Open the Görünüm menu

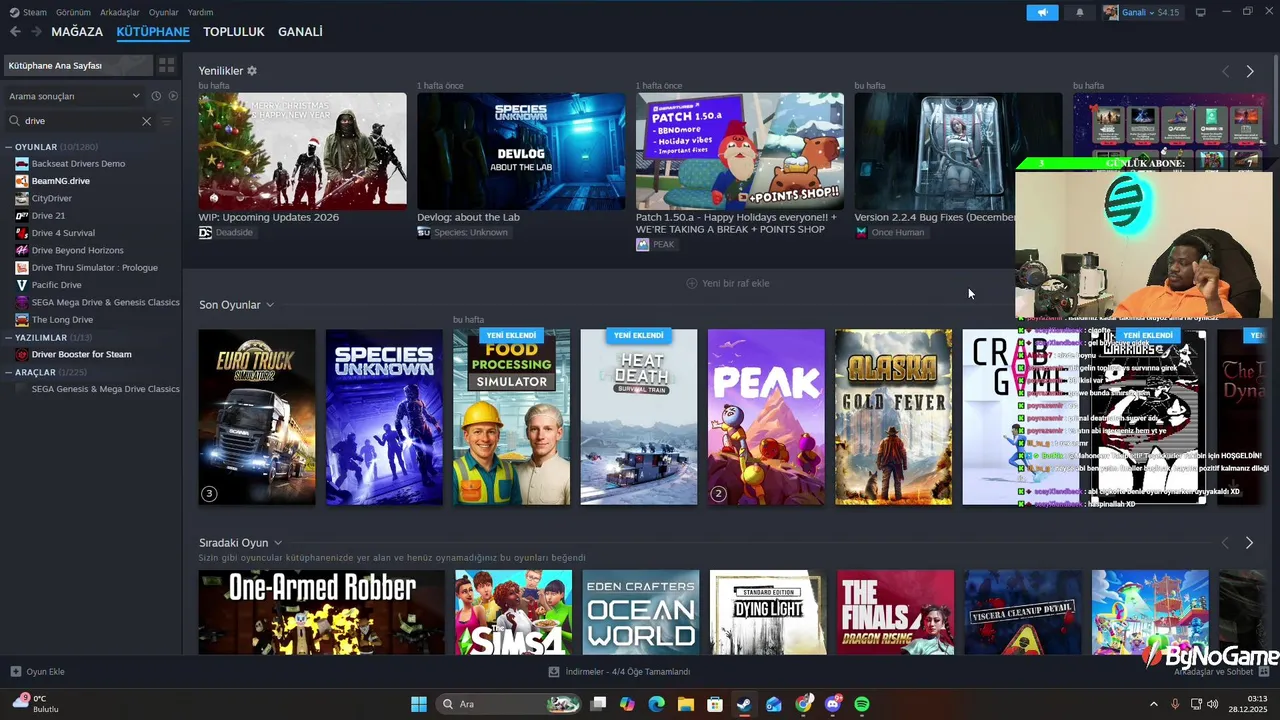pos(73,12)
